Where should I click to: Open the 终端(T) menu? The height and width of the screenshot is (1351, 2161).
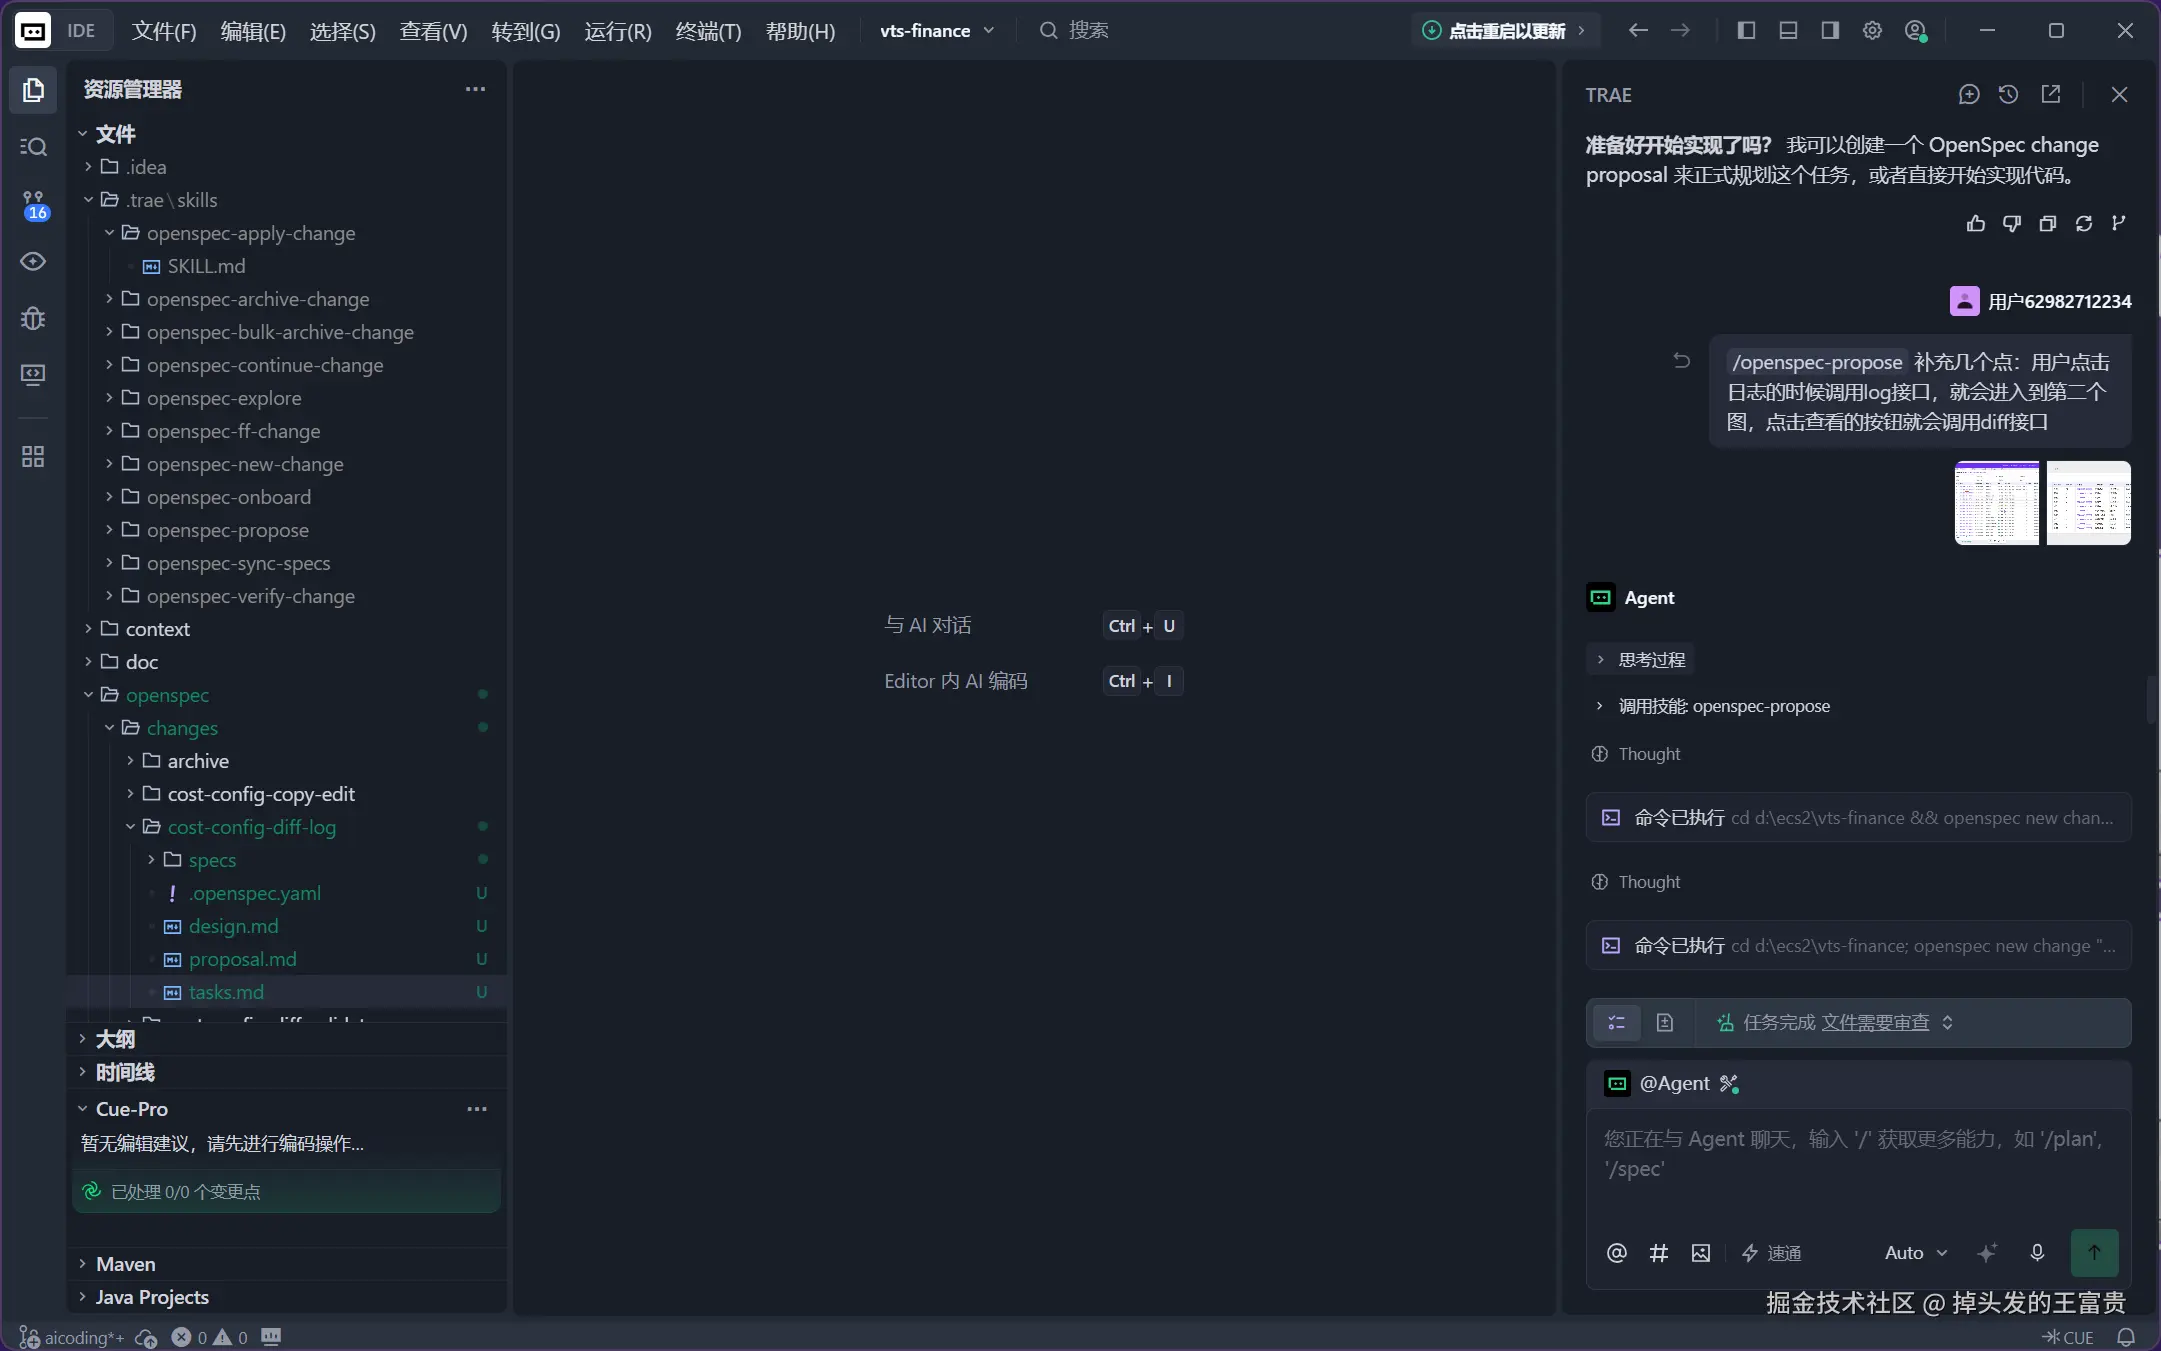[708, 31]
